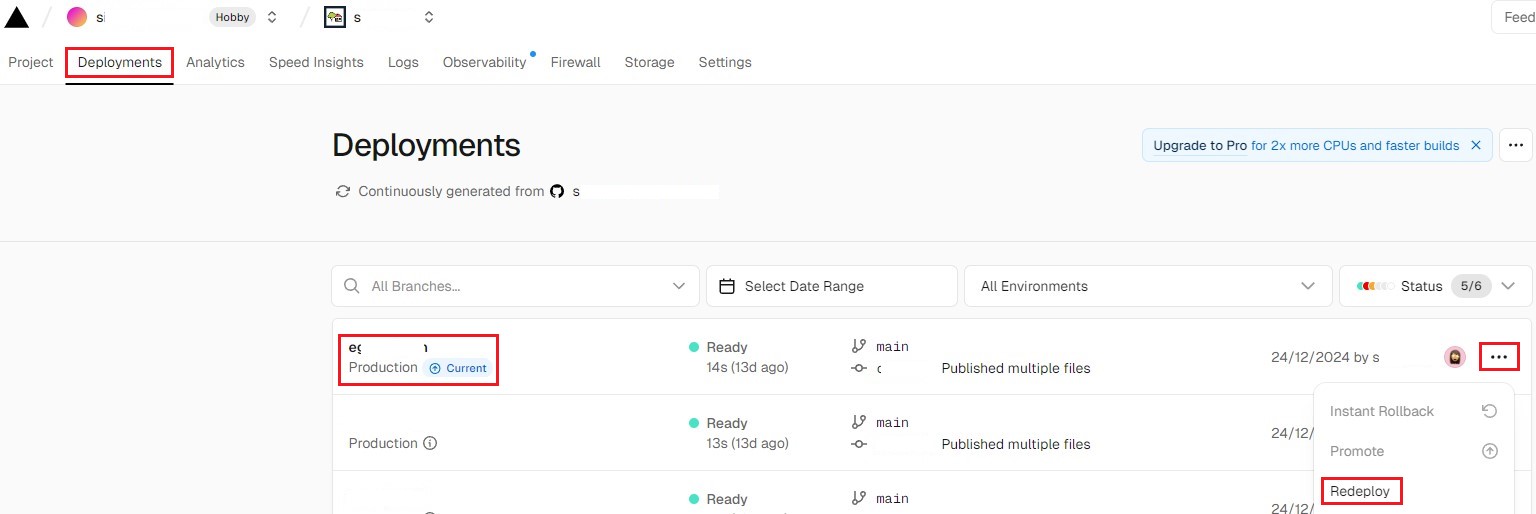
Task: Click the project thumbnail icon in breadcrumb
Action: coord(335,17)
